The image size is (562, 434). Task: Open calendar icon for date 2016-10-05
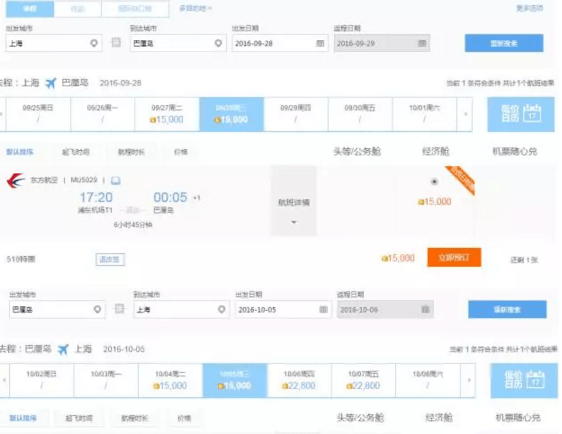pyautogui.click(x=323, y=309)
